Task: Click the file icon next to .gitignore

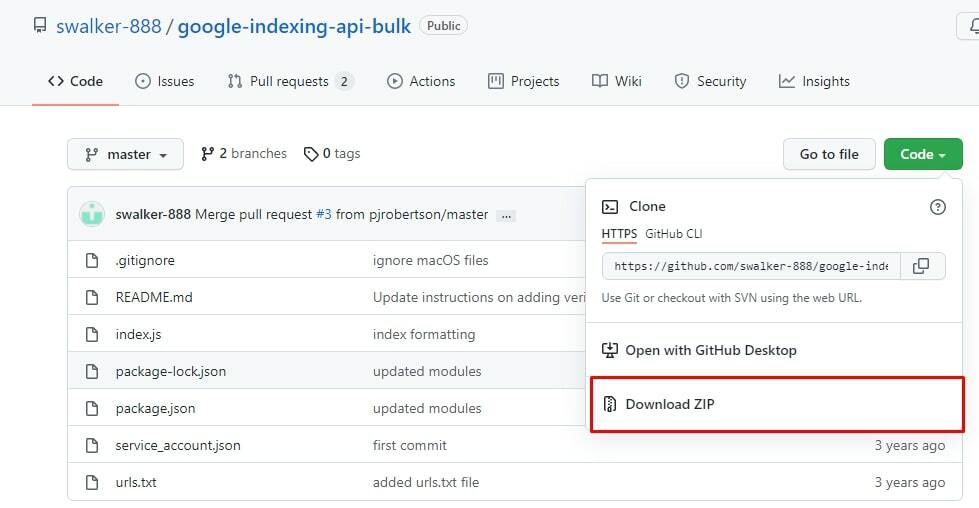Action: coord(92,260)
